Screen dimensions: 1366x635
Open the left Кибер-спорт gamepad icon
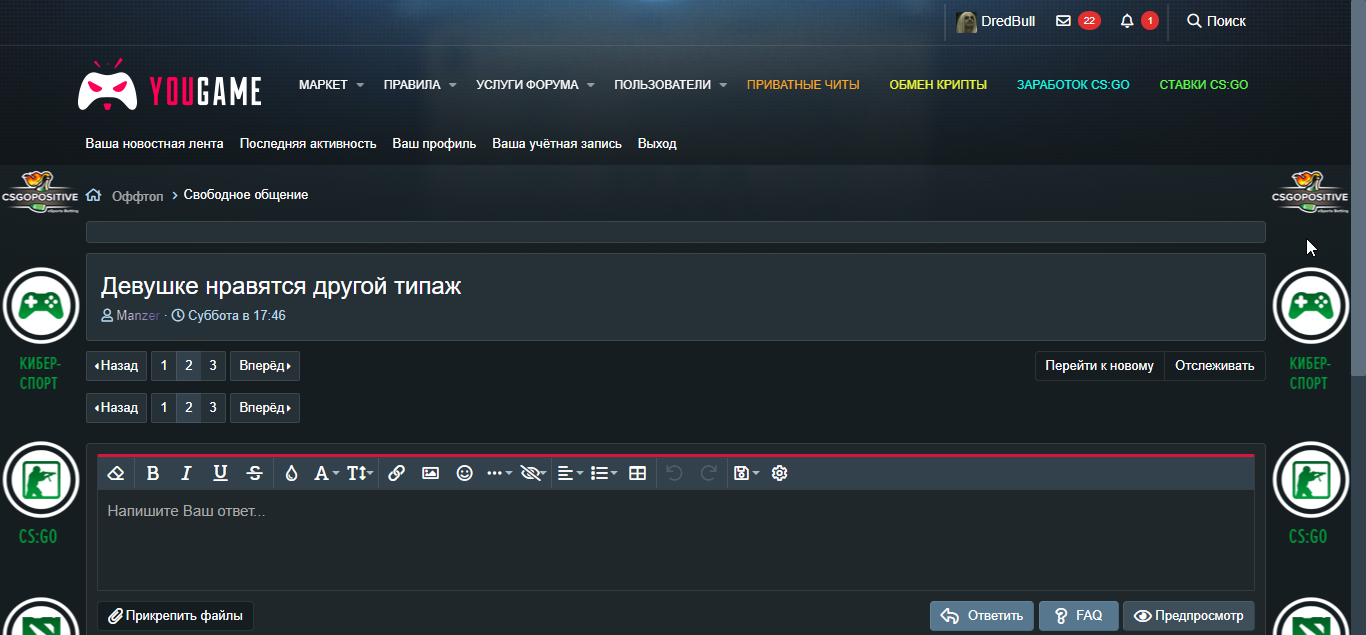(x=40, y=305)
